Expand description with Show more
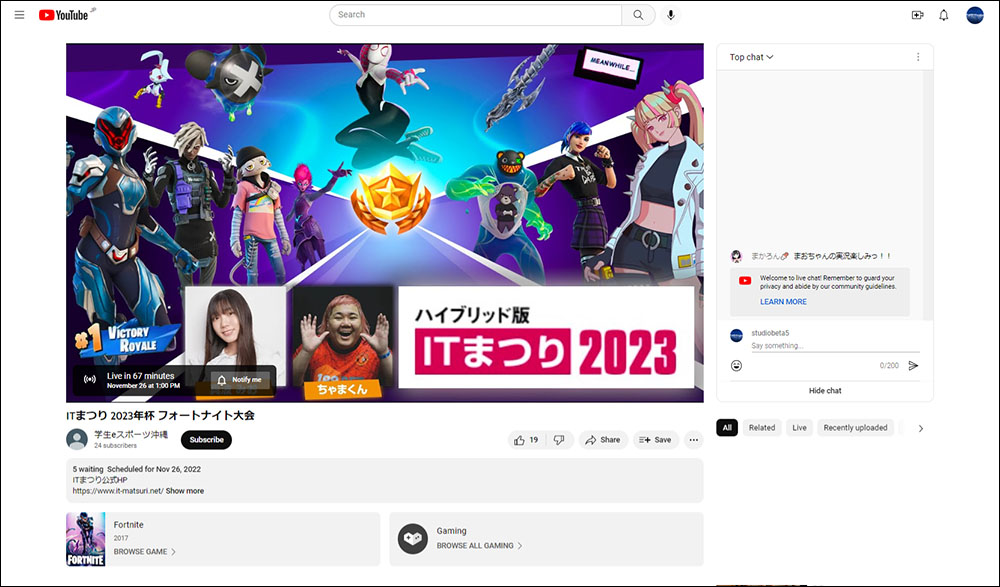 [185, 491]
